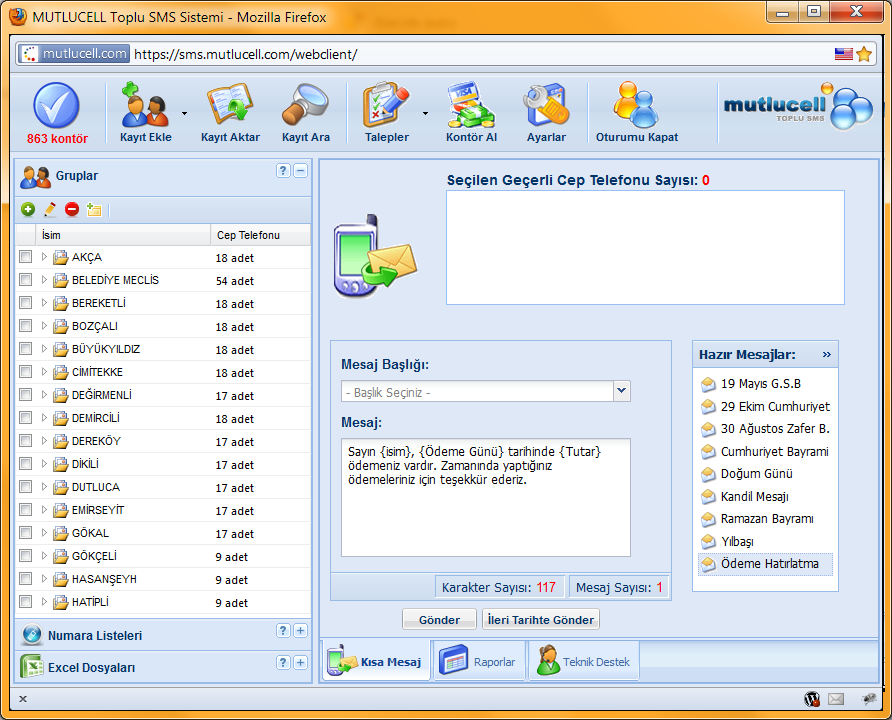The image size is (892, 720).
Task: Open Kontör Al to buy credits
Action: pyautogui.click(x=471, y=112)
